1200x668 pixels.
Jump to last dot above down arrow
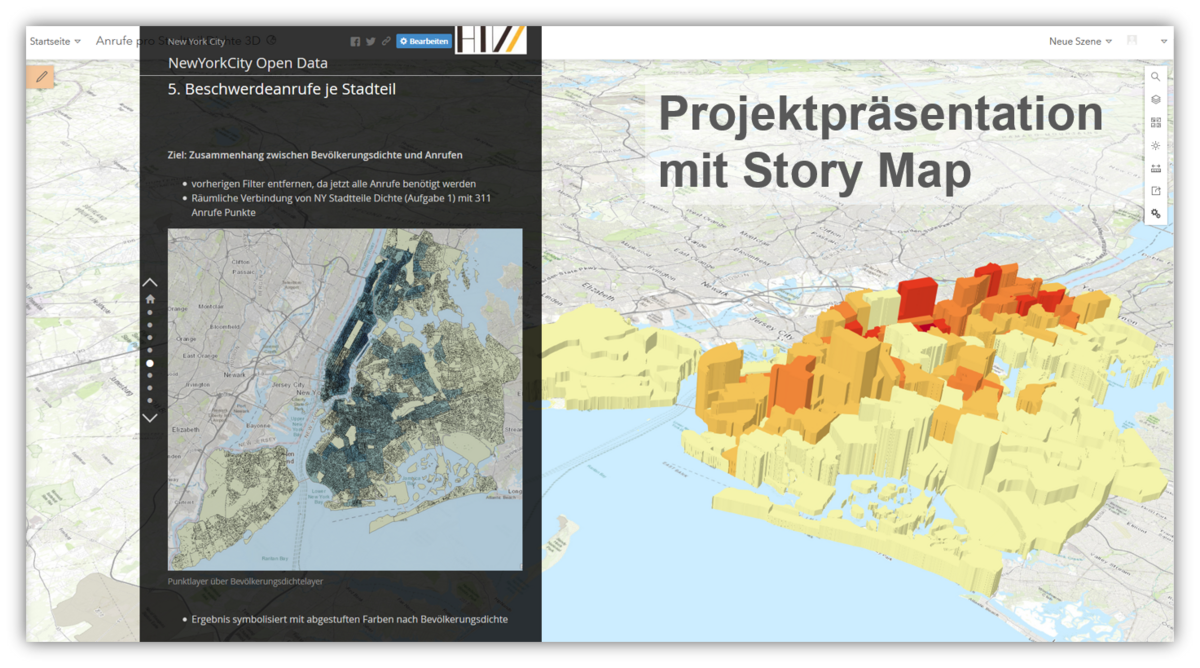[150, 400]
